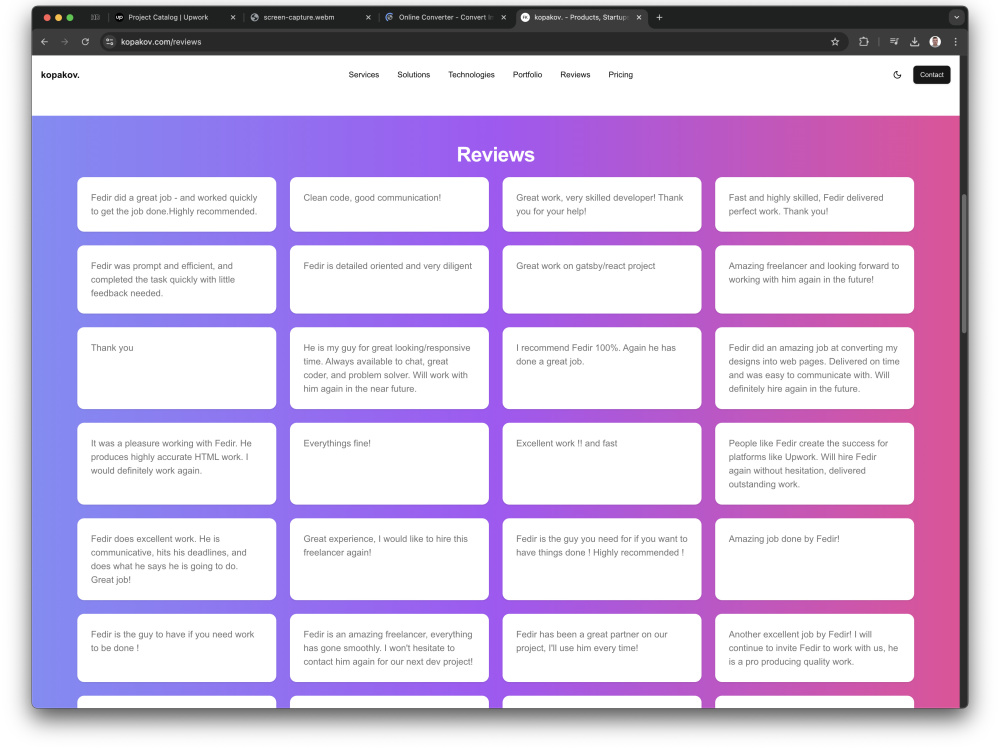This screenshot has height=750, width=1000.
Task: Switch to the screen-capture.webm tab
Action: click(x=309, y=18)
